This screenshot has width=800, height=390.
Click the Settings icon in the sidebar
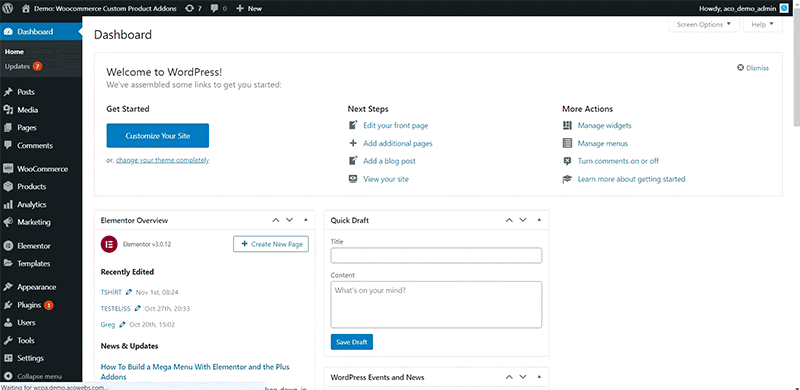point(8,358)
